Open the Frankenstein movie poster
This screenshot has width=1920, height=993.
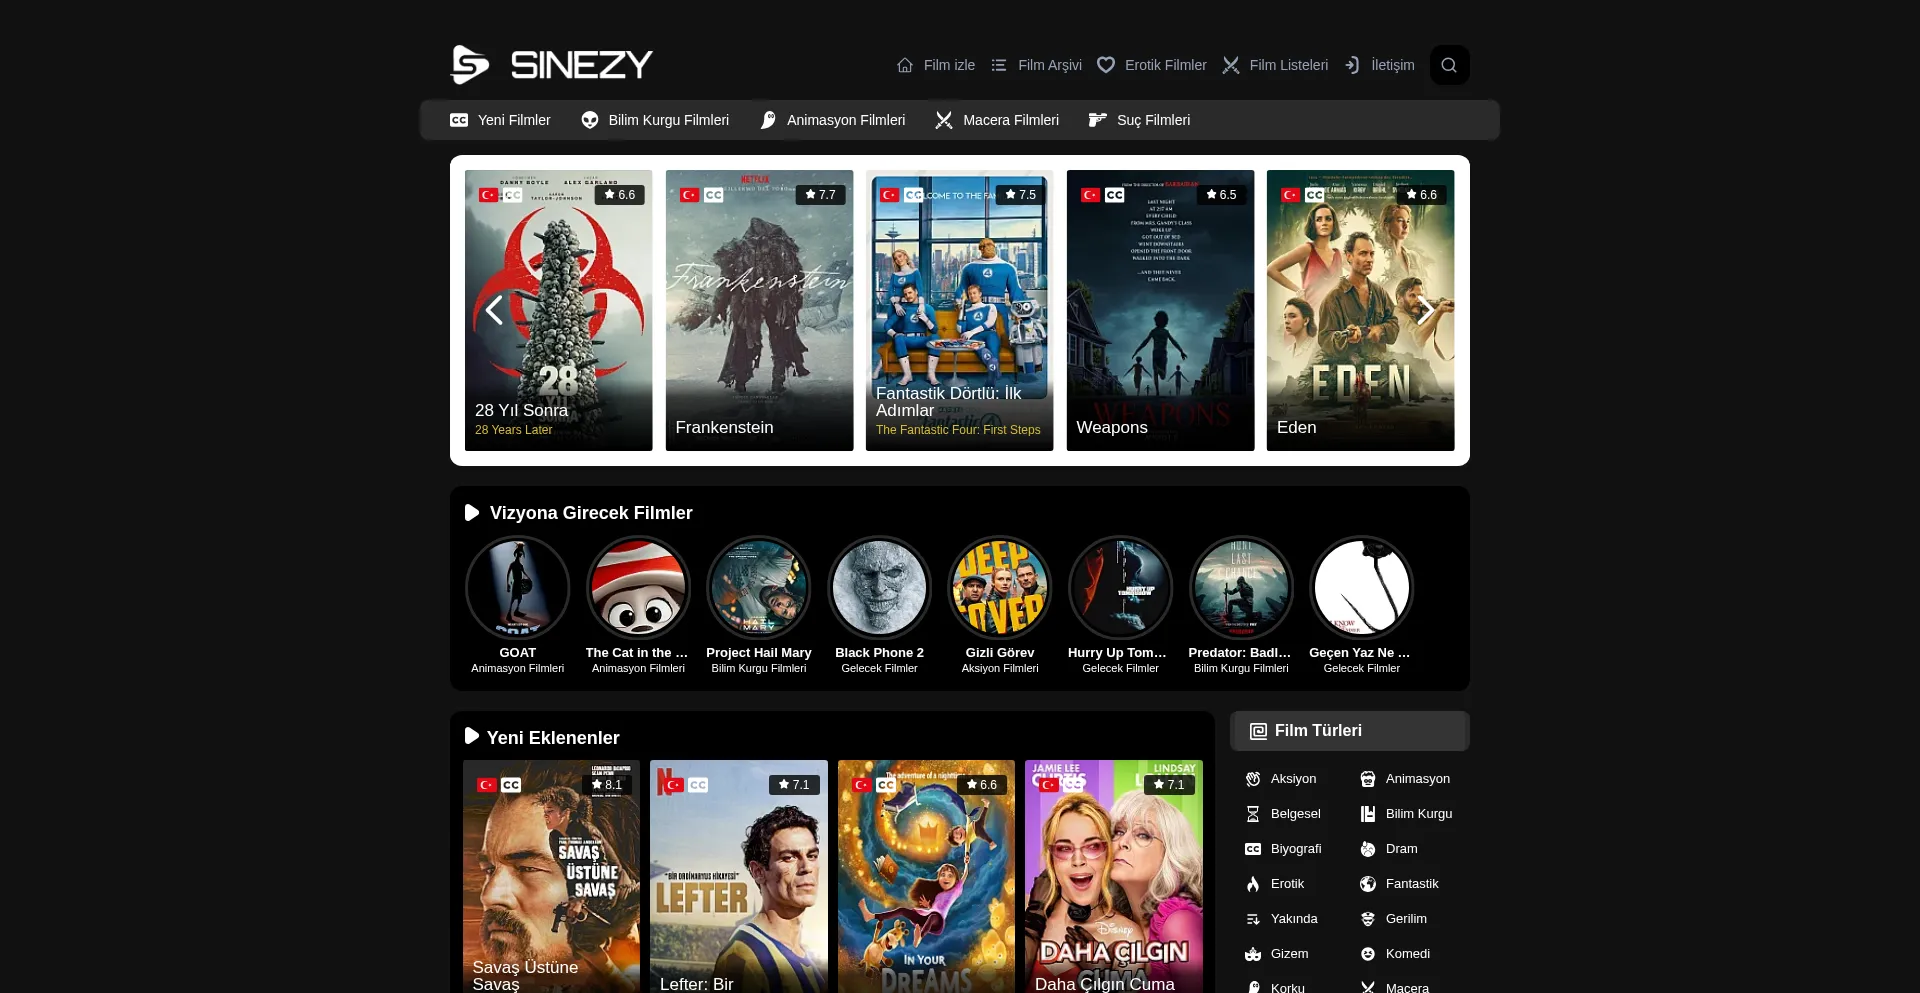759,310
